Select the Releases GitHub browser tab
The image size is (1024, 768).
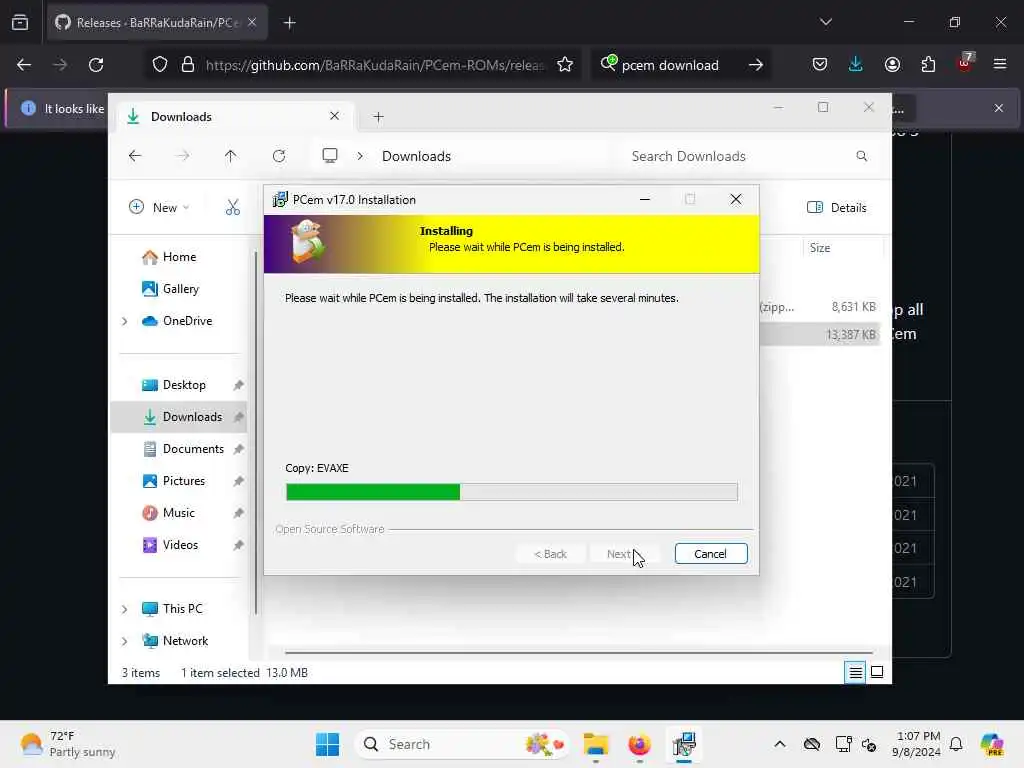point(157,23)
